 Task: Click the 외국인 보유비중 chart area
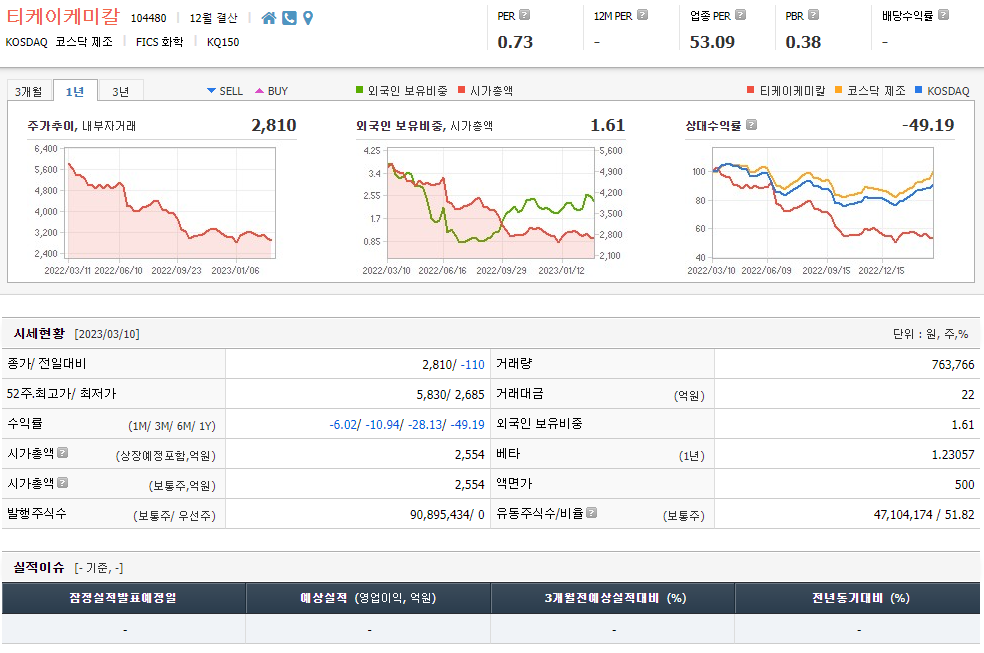point(491,203)
